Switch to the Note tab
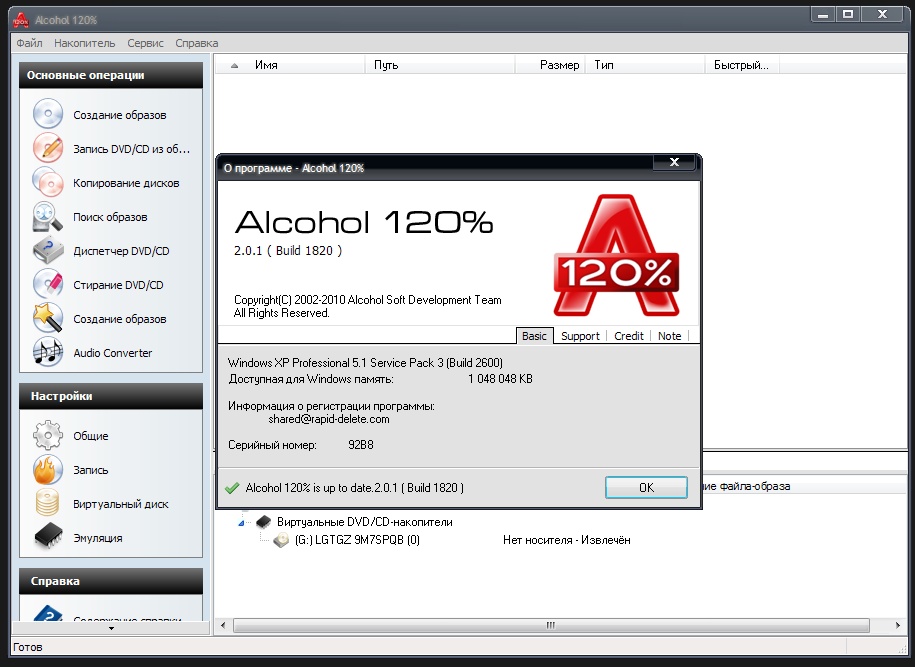915x667 pixels. coord(669,336)
